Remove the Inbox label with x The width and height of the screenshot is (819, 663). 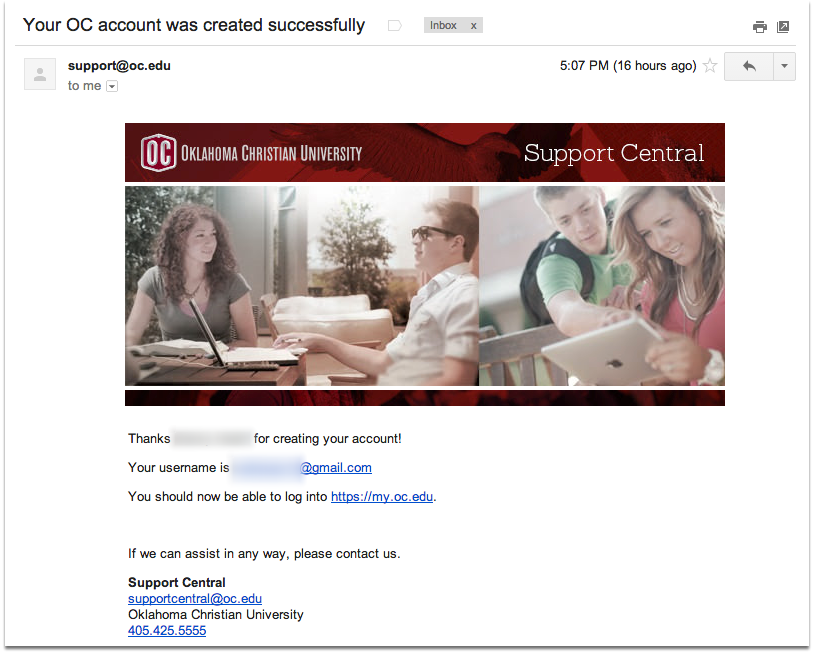(x=473, y=26)
